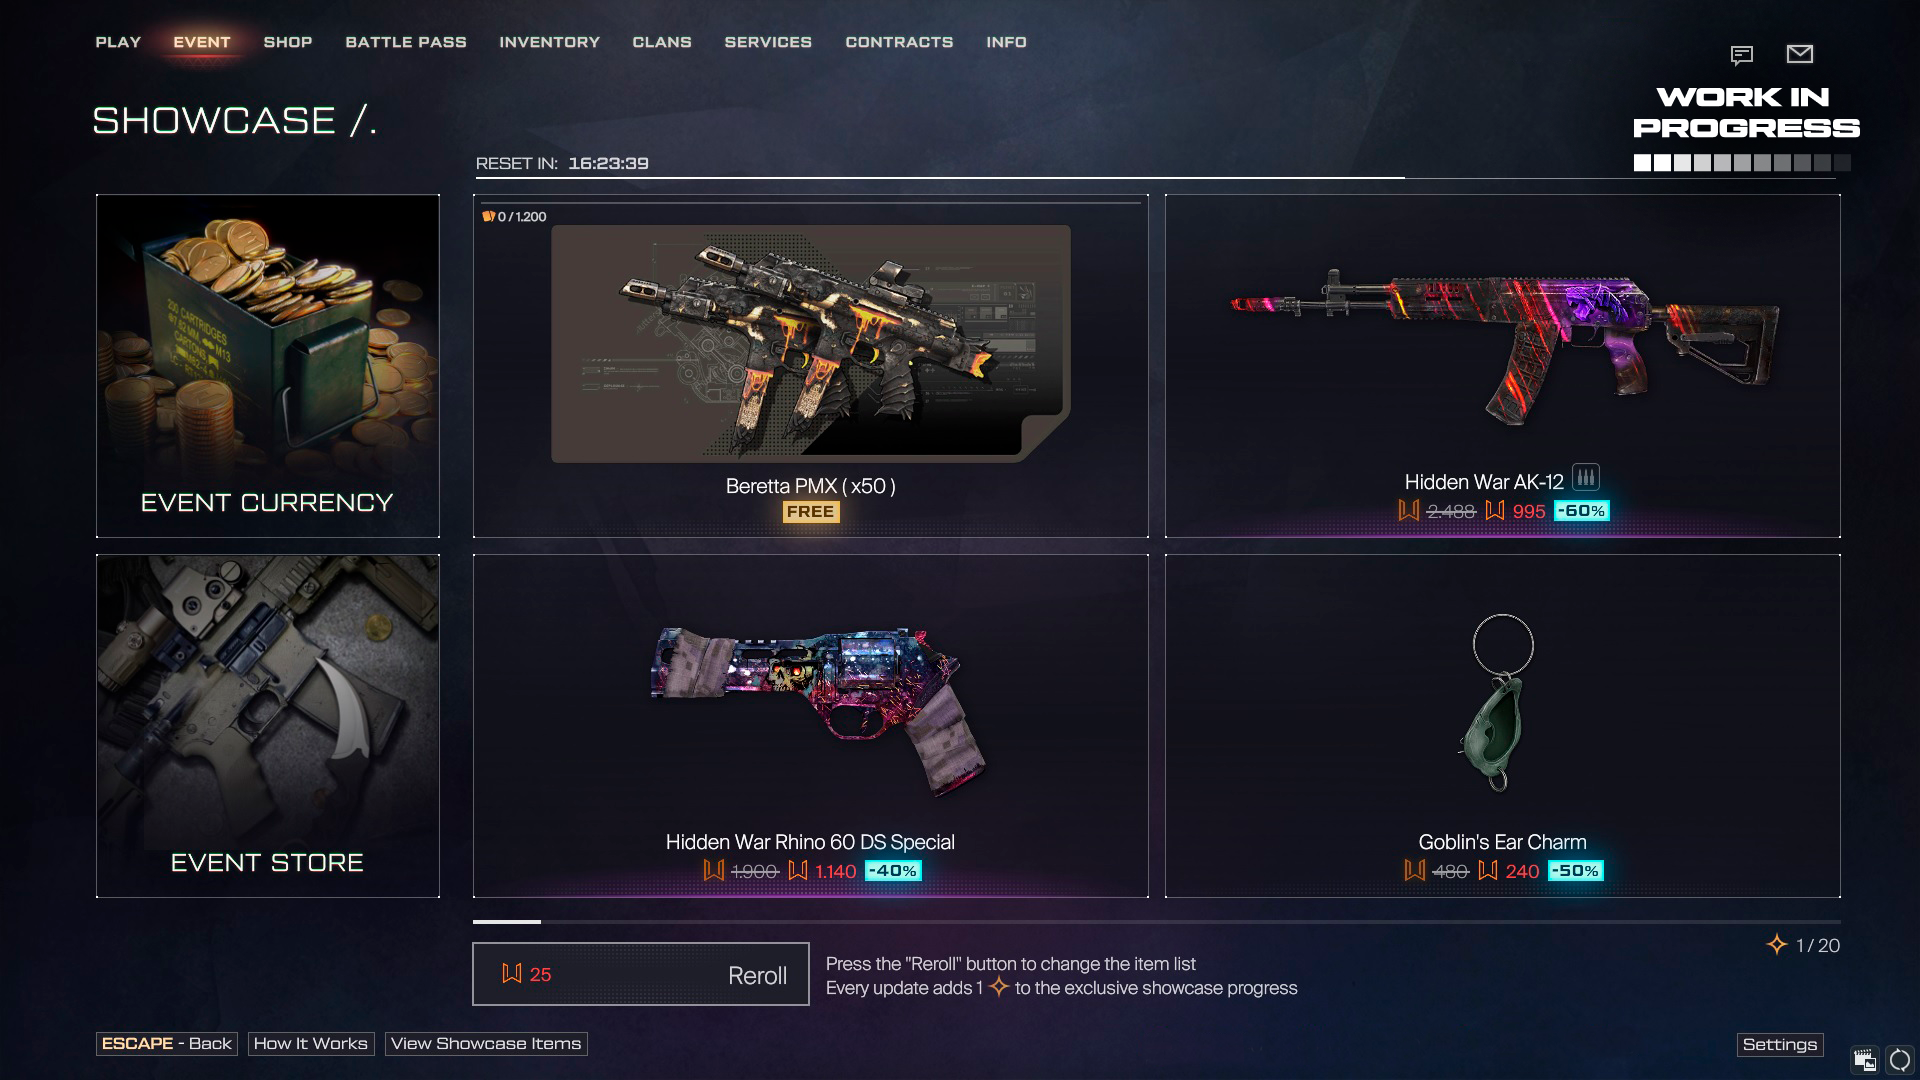
Task: Click the circular refresh icon bottom right
Action: click(1899, 1060)
